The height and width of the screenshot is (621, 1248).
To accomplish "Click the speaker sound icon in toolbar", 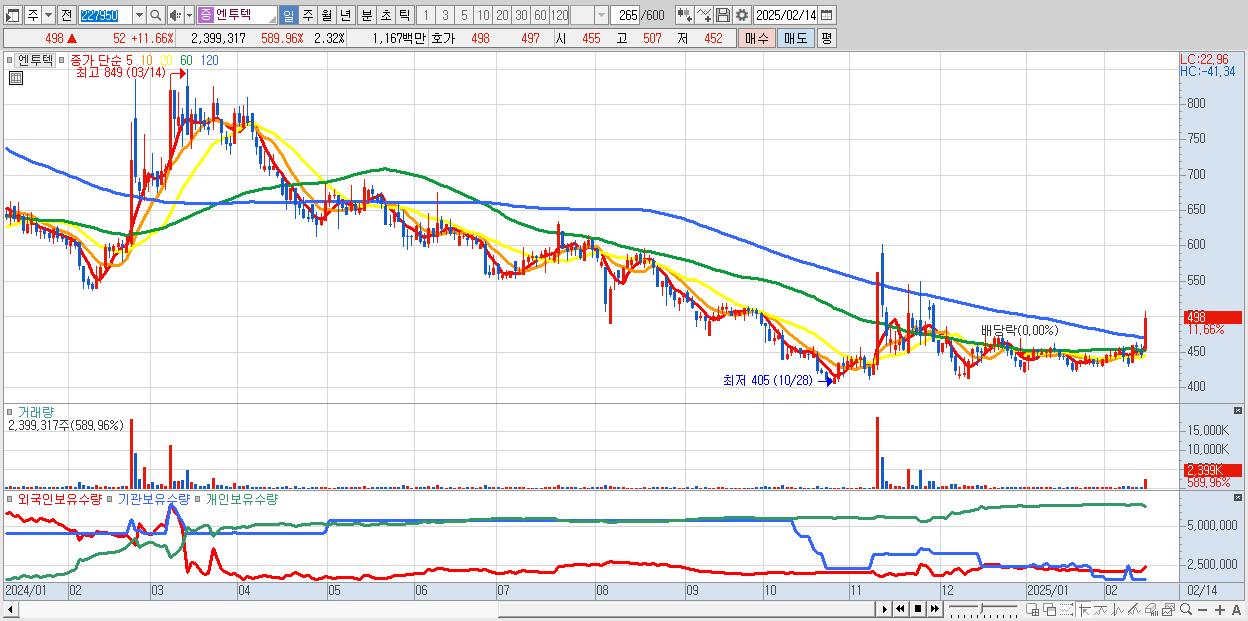I will click(175, 15).
